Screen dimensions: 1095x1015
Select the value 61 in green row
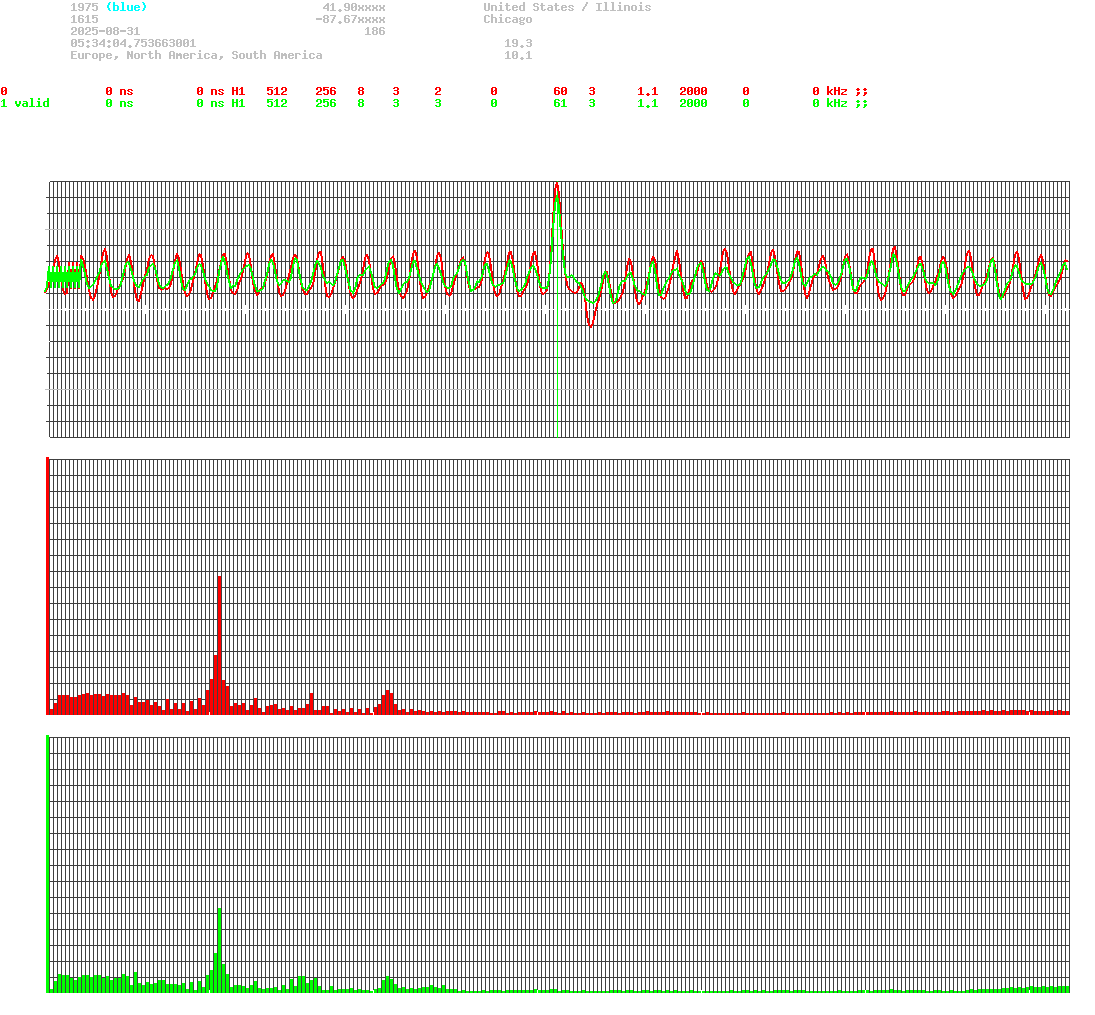click(x=560, y=103)
